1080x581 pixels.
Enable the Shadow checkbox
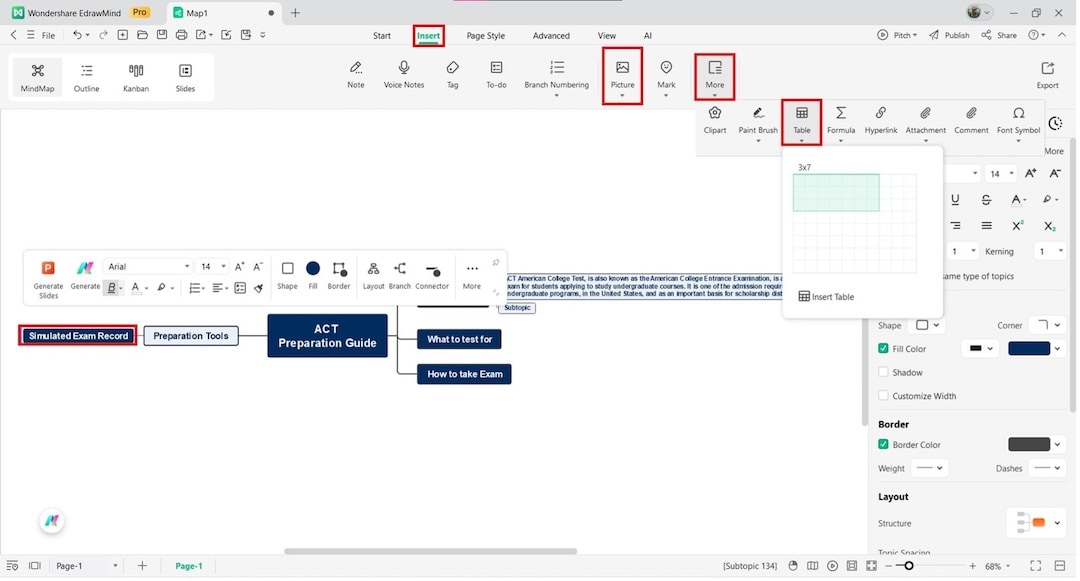click(884, 372)
